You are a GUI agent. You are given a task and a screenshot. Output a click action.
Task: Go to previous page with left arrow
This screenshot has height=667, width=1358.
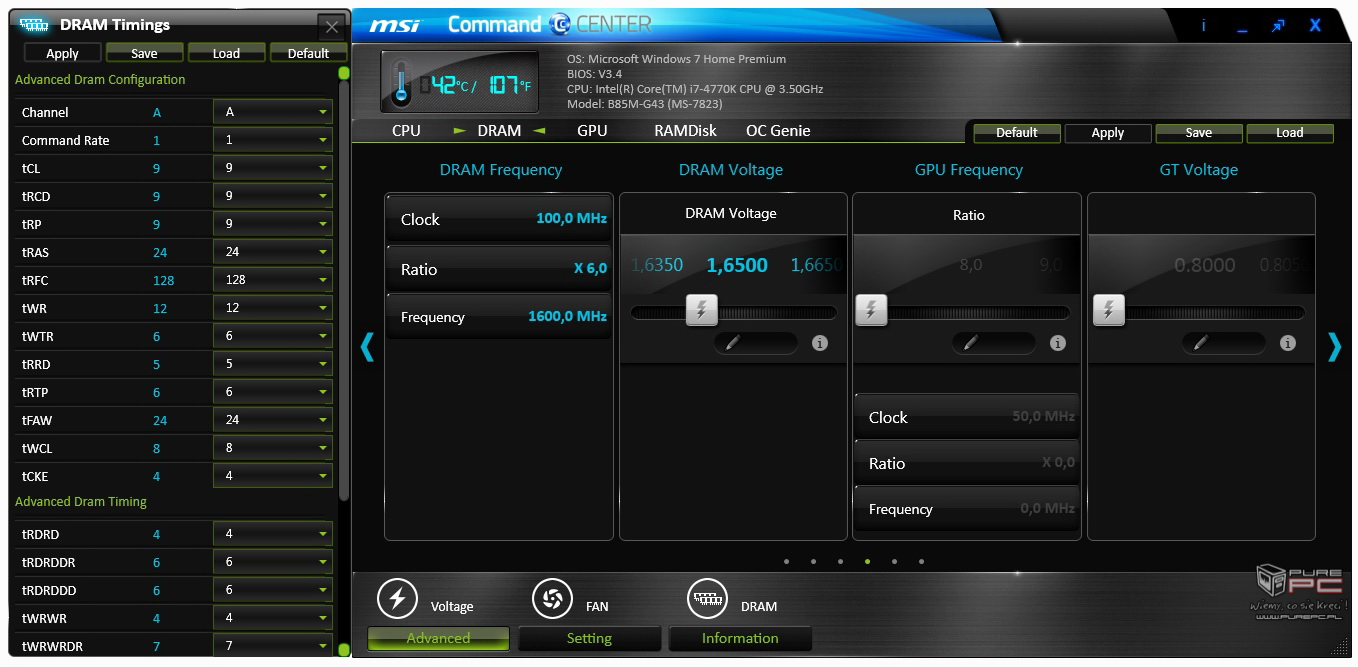(367, 347)
